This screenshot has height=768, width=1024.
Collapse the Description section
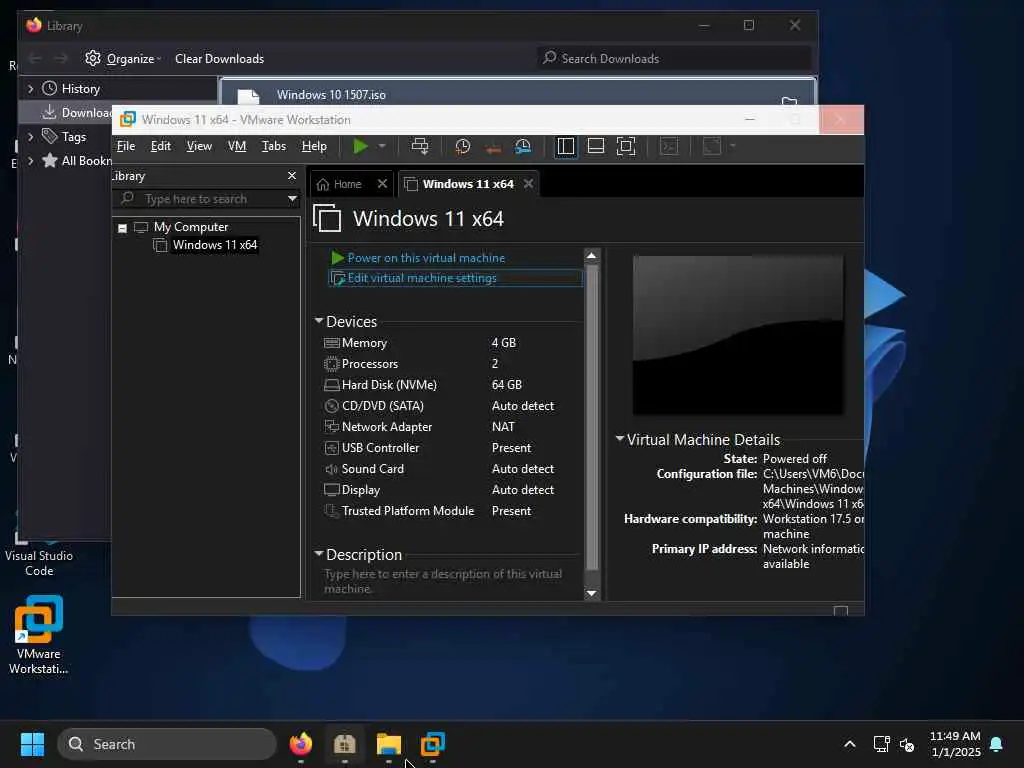coord(319,554)
